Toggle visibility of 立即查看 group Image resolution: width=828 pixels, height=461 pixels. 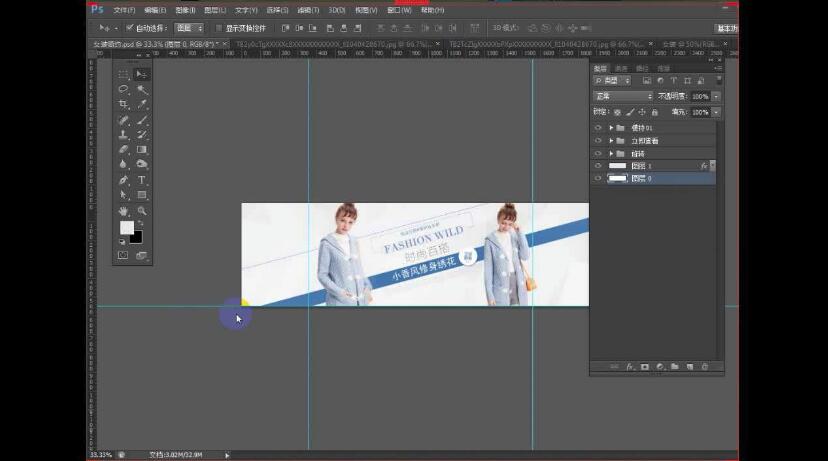tap(598, 141)
